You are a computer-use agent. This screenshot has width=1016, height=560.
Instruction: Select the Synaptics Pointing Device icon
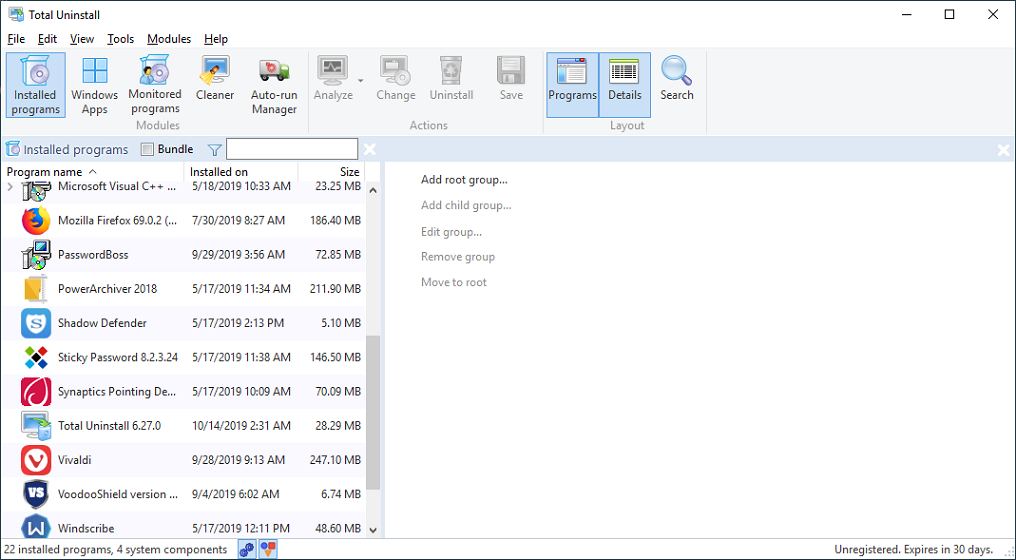[x=36, y=391]
